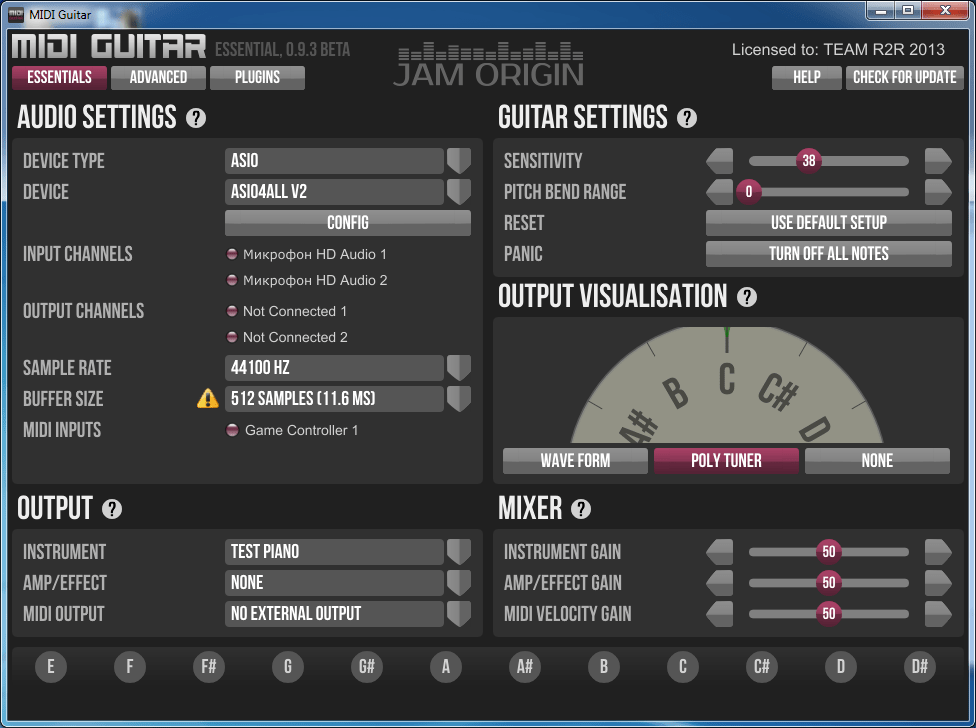The width and height of the screenshot is (976, 728).
Task: Select Poly Tuner visualisation
Action: (x=726, y=461)
